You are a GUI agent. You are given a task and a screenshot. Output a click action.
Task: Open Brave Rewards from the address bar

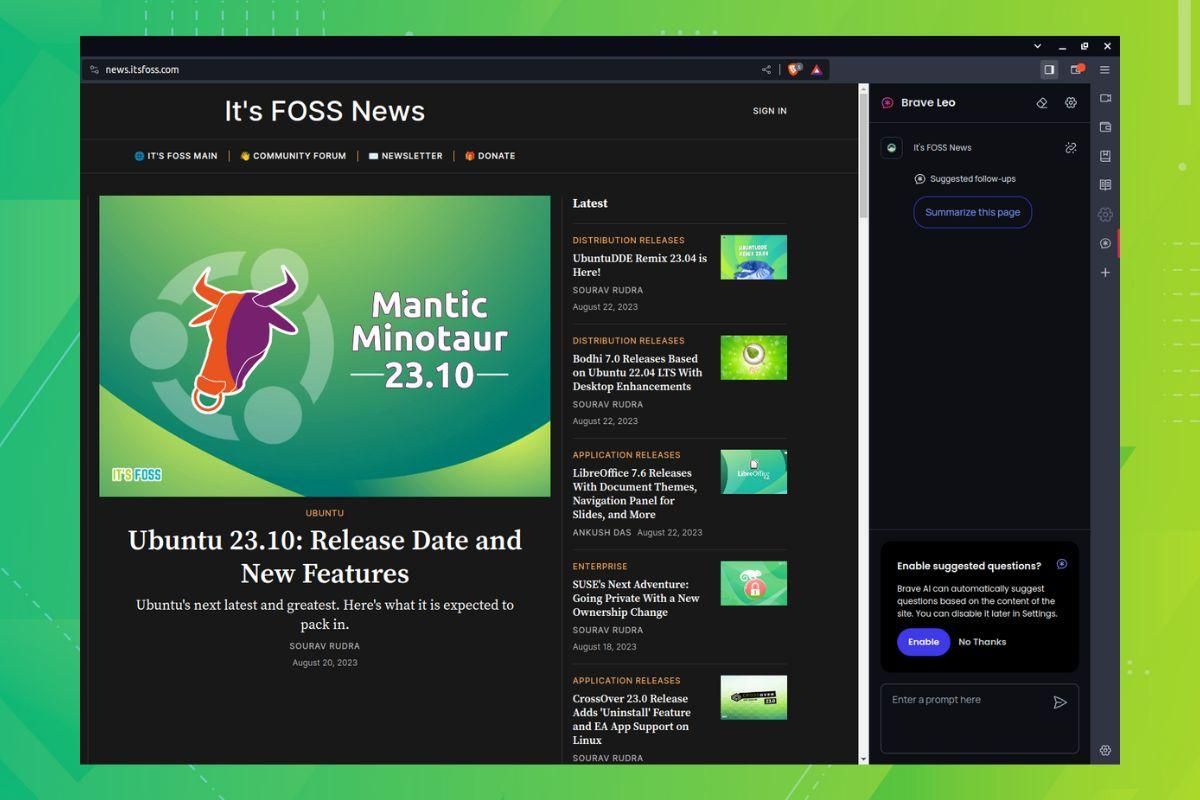816,70
